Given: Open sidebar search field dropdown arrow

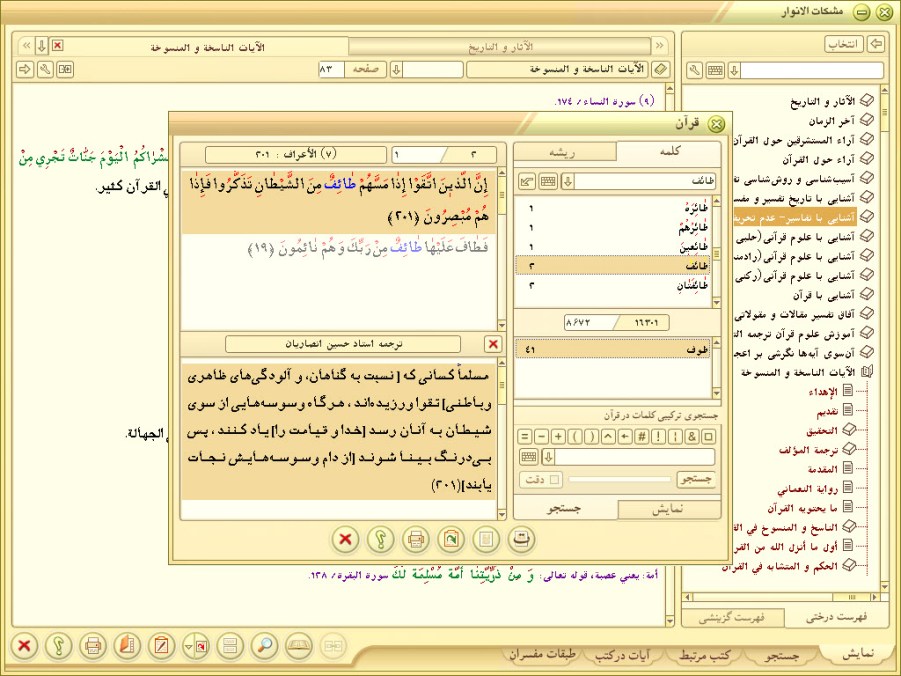Looking at the screenshot, I should coord(734,71).
